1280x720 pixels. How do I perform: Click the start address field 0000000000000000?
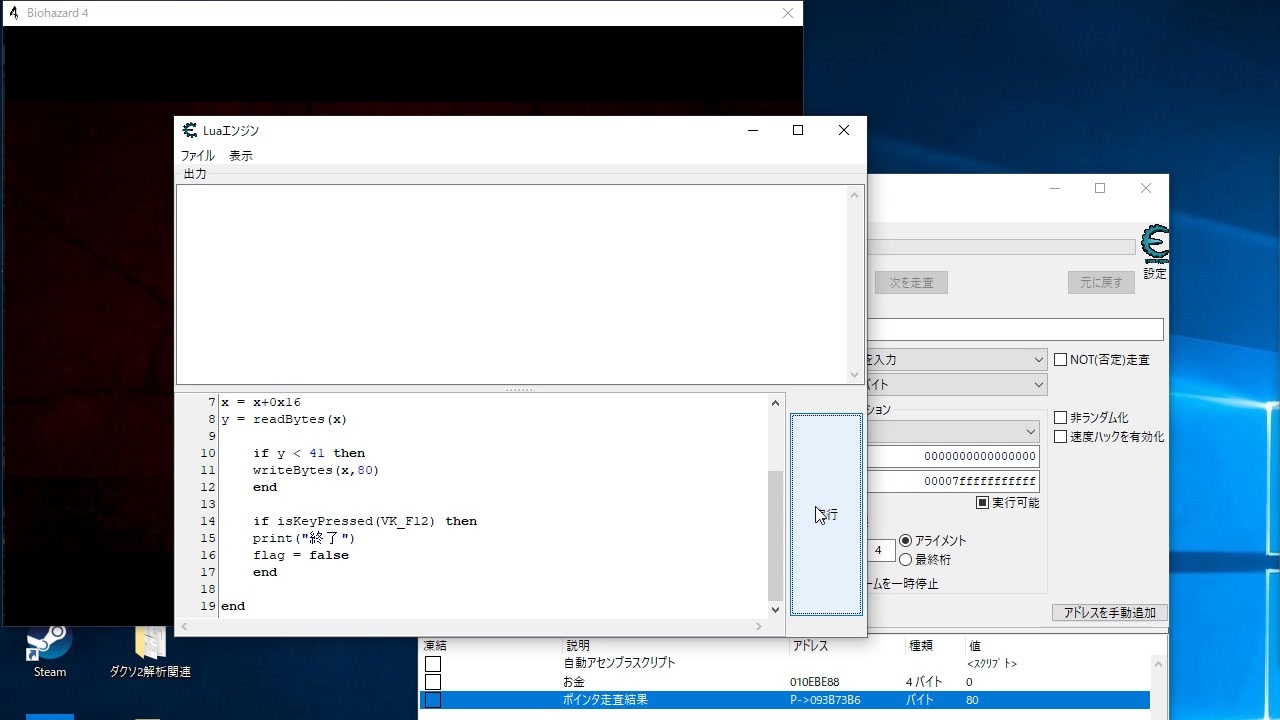click(954, 457)
